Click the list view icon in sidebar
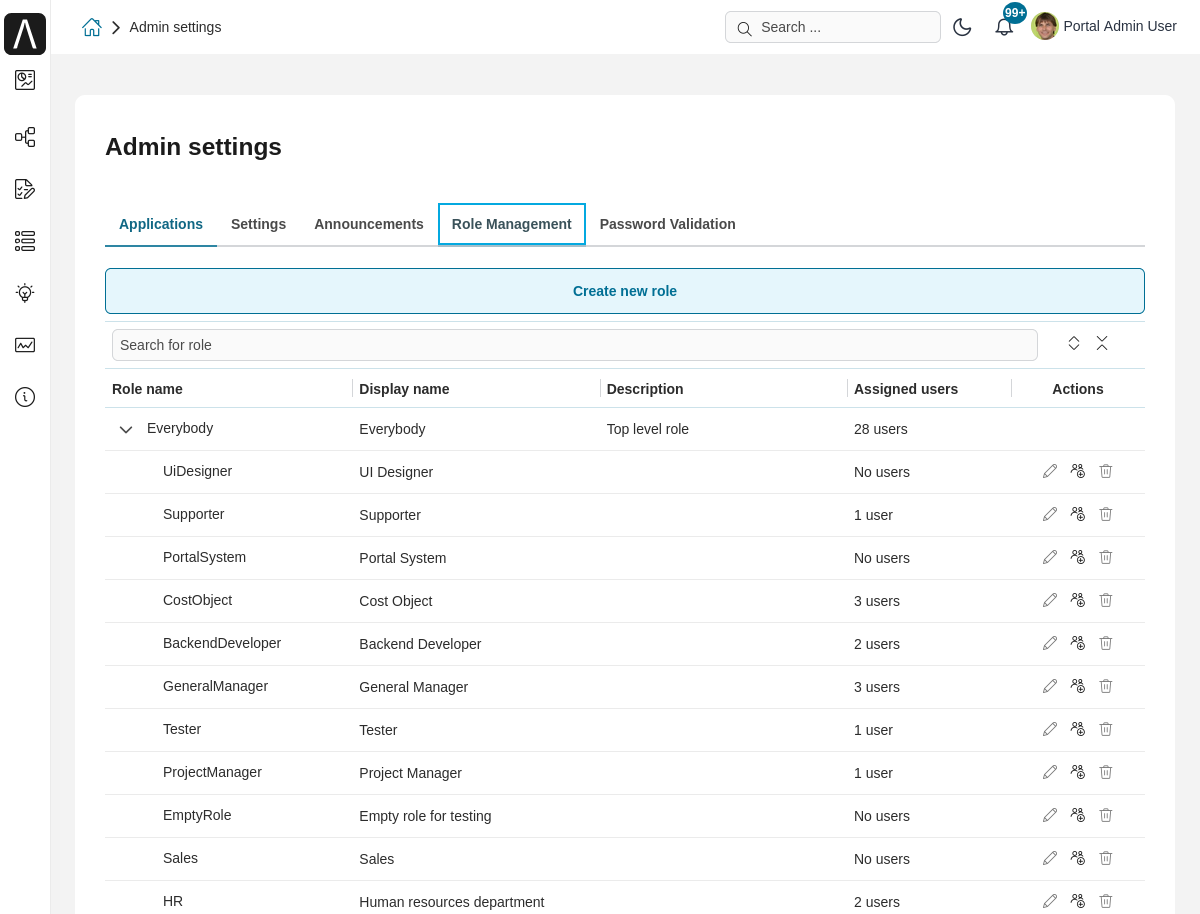1200x914 pixels. (25, 241)
